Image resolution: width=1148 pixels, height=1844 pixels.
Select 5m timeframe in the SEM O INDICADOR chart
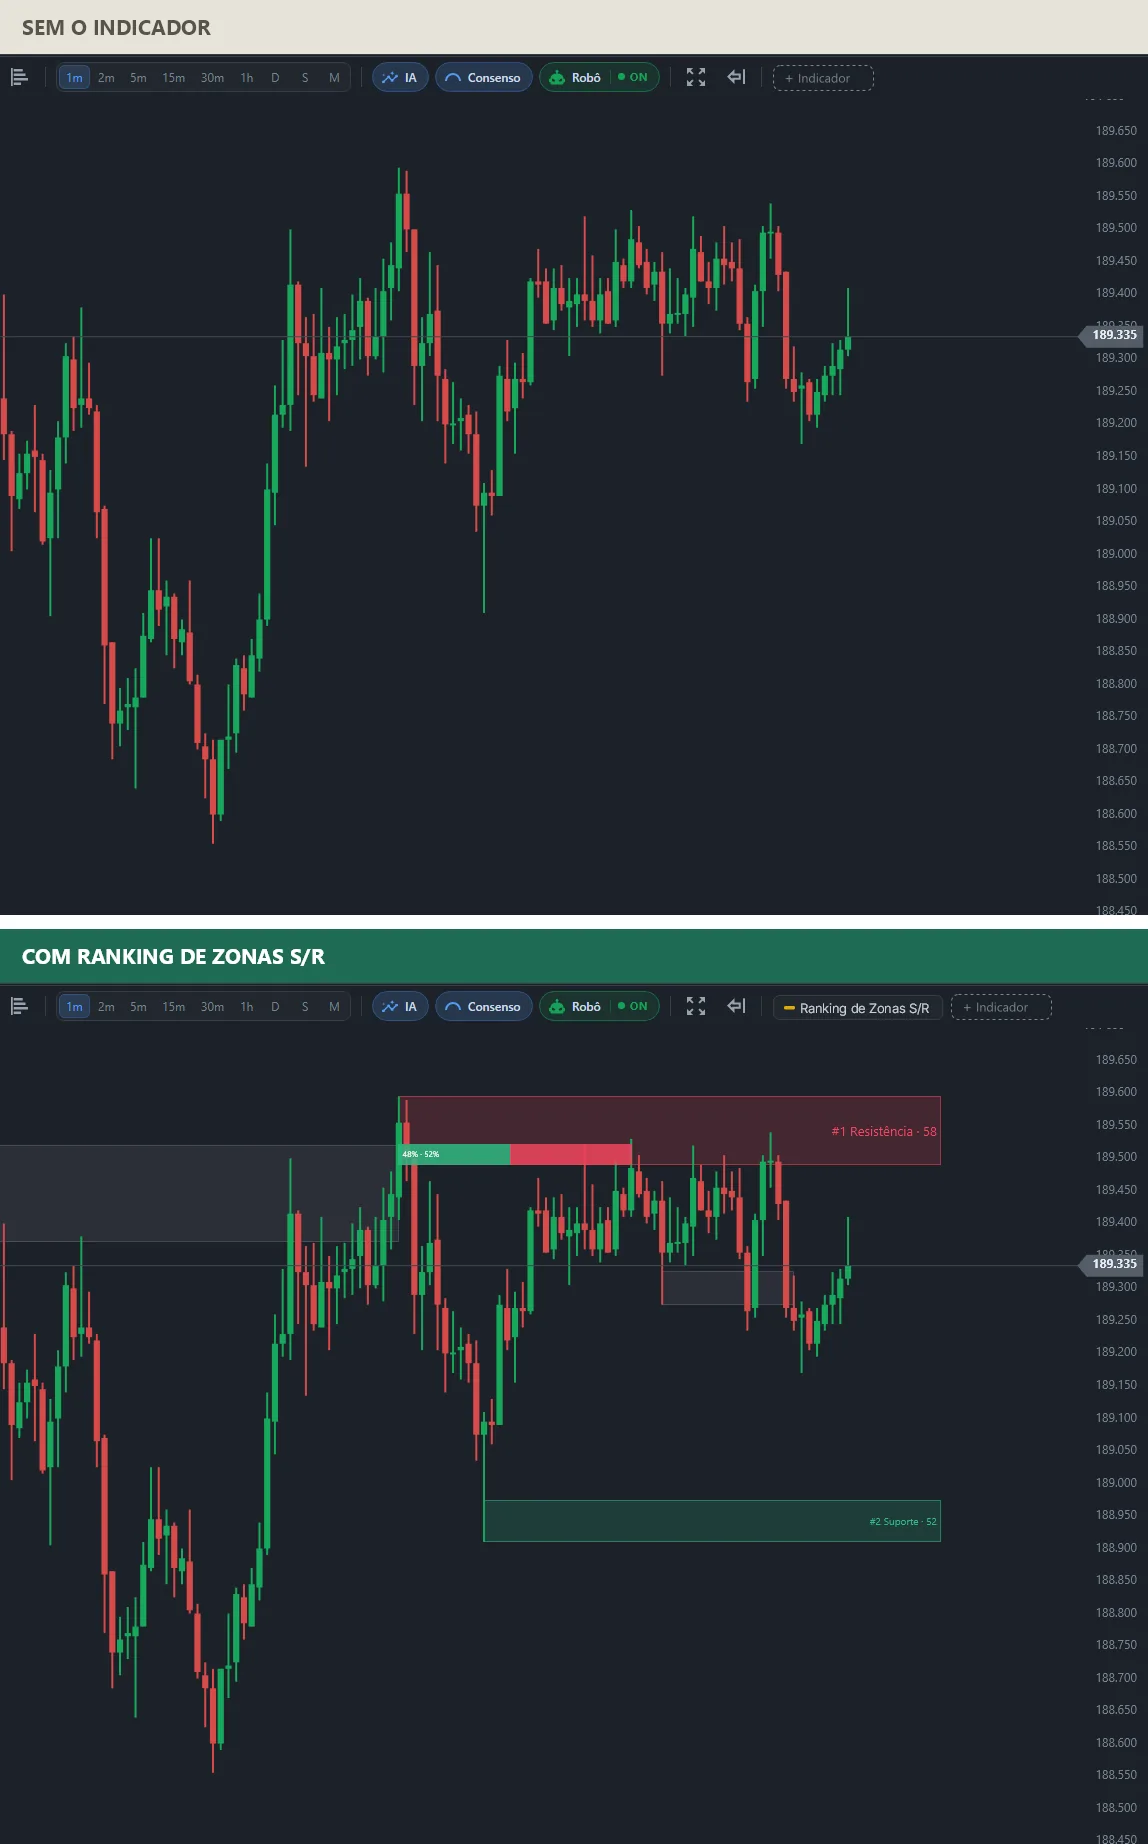(138, 78)
